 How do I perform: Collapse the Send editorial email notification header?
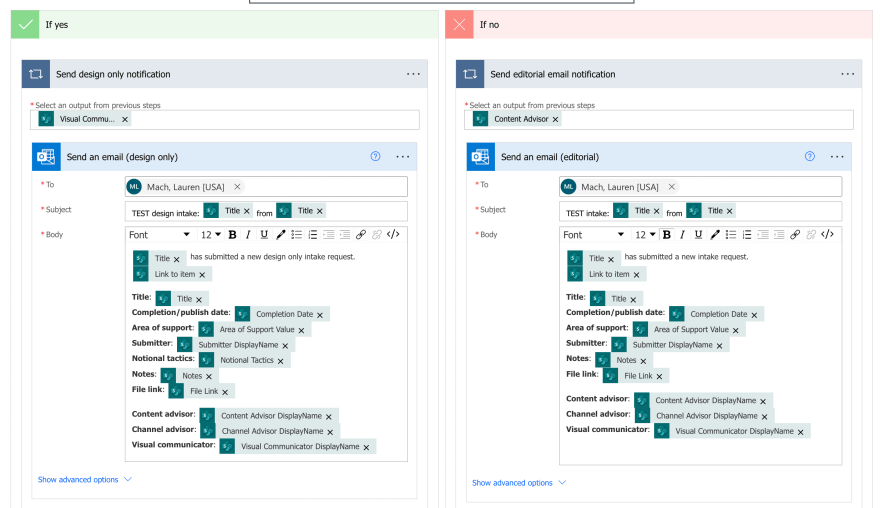(659, 74)
